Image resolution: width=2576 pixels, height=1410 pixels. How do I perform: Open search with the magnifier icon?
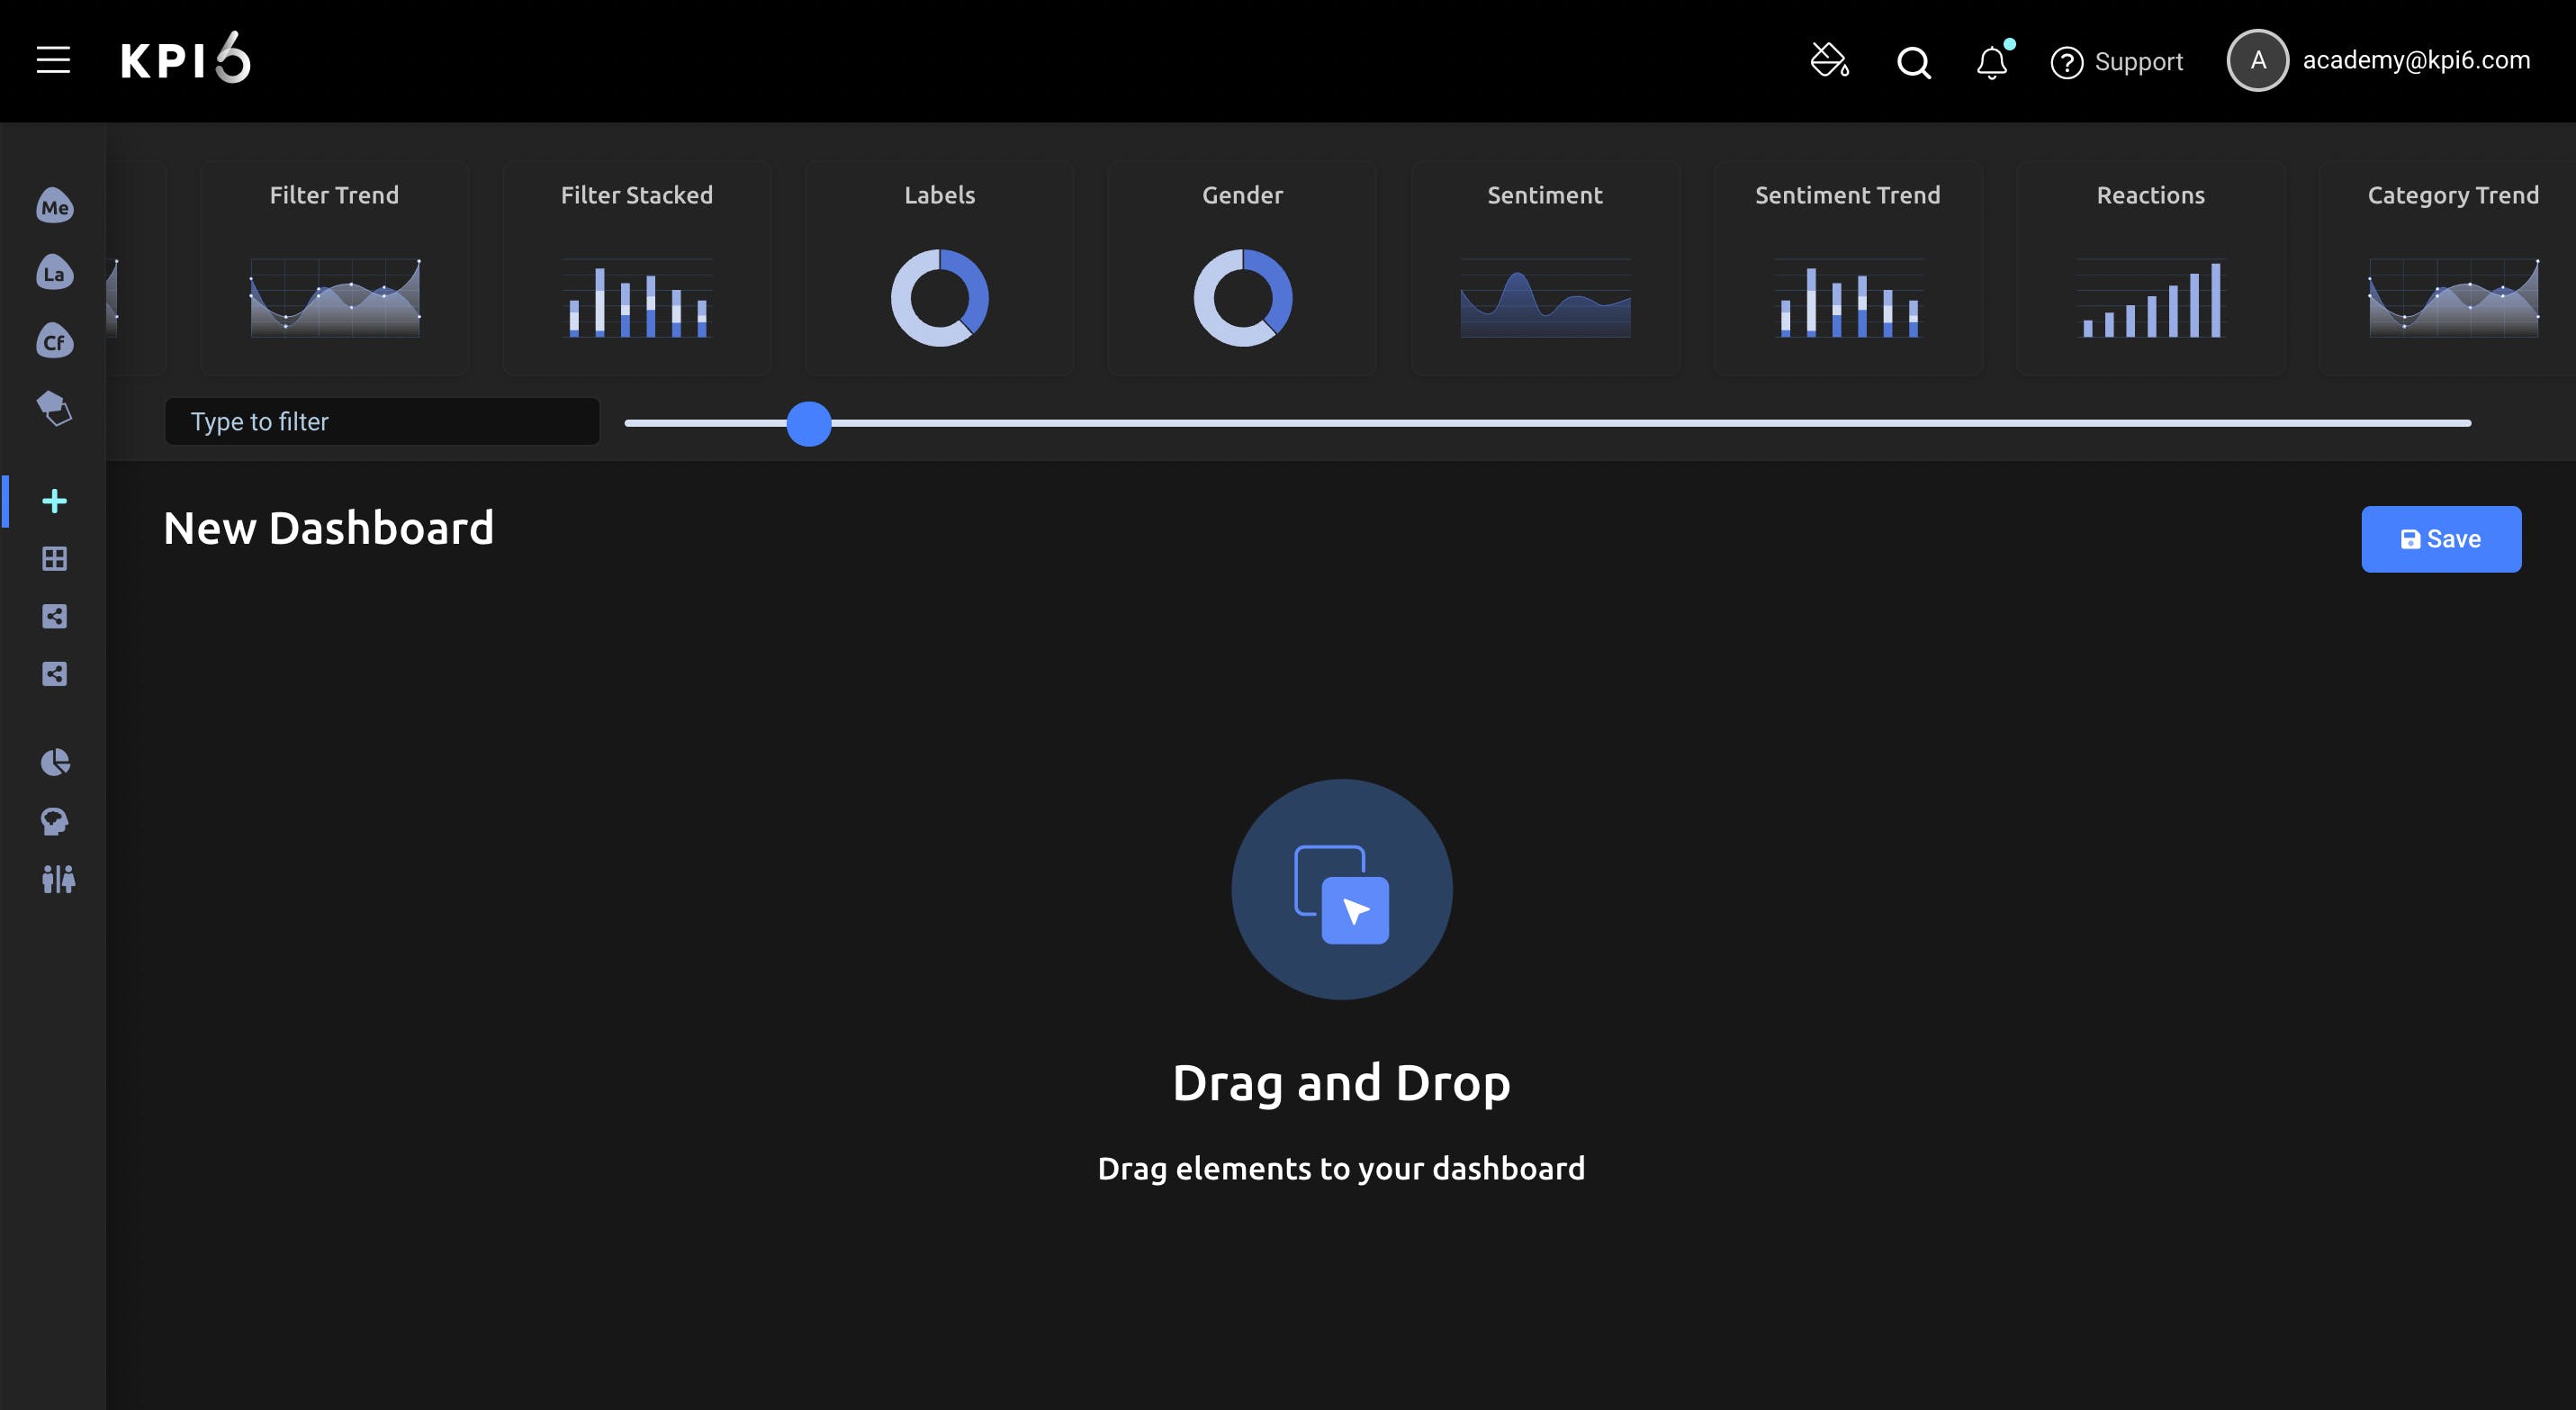1913,62
